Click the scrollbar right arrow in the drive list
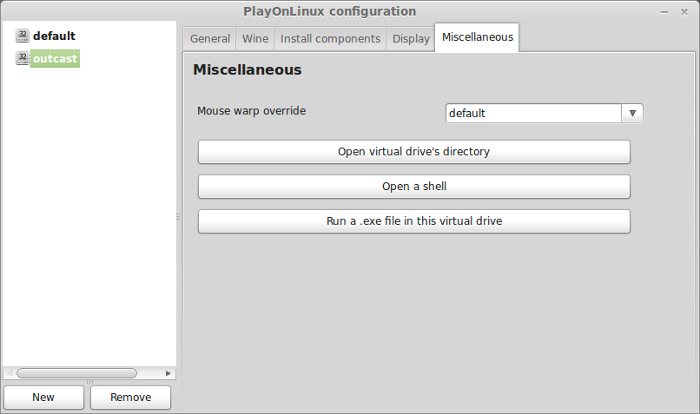 [168, 373]
